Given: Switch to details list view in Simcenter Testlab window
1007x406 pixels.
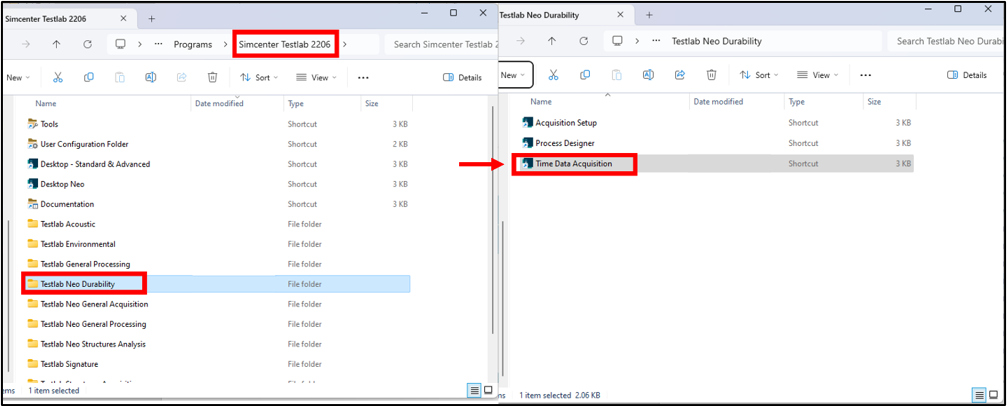Looking at the screenshot, I should pos(474,390).
